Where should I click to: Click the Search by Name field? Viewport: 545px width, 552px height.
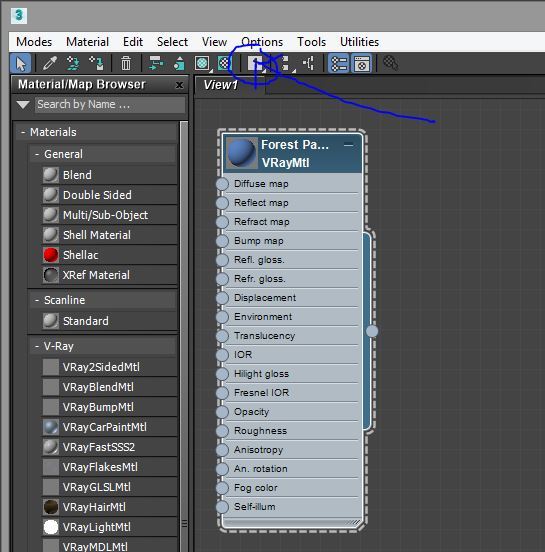tap(110, 105)
